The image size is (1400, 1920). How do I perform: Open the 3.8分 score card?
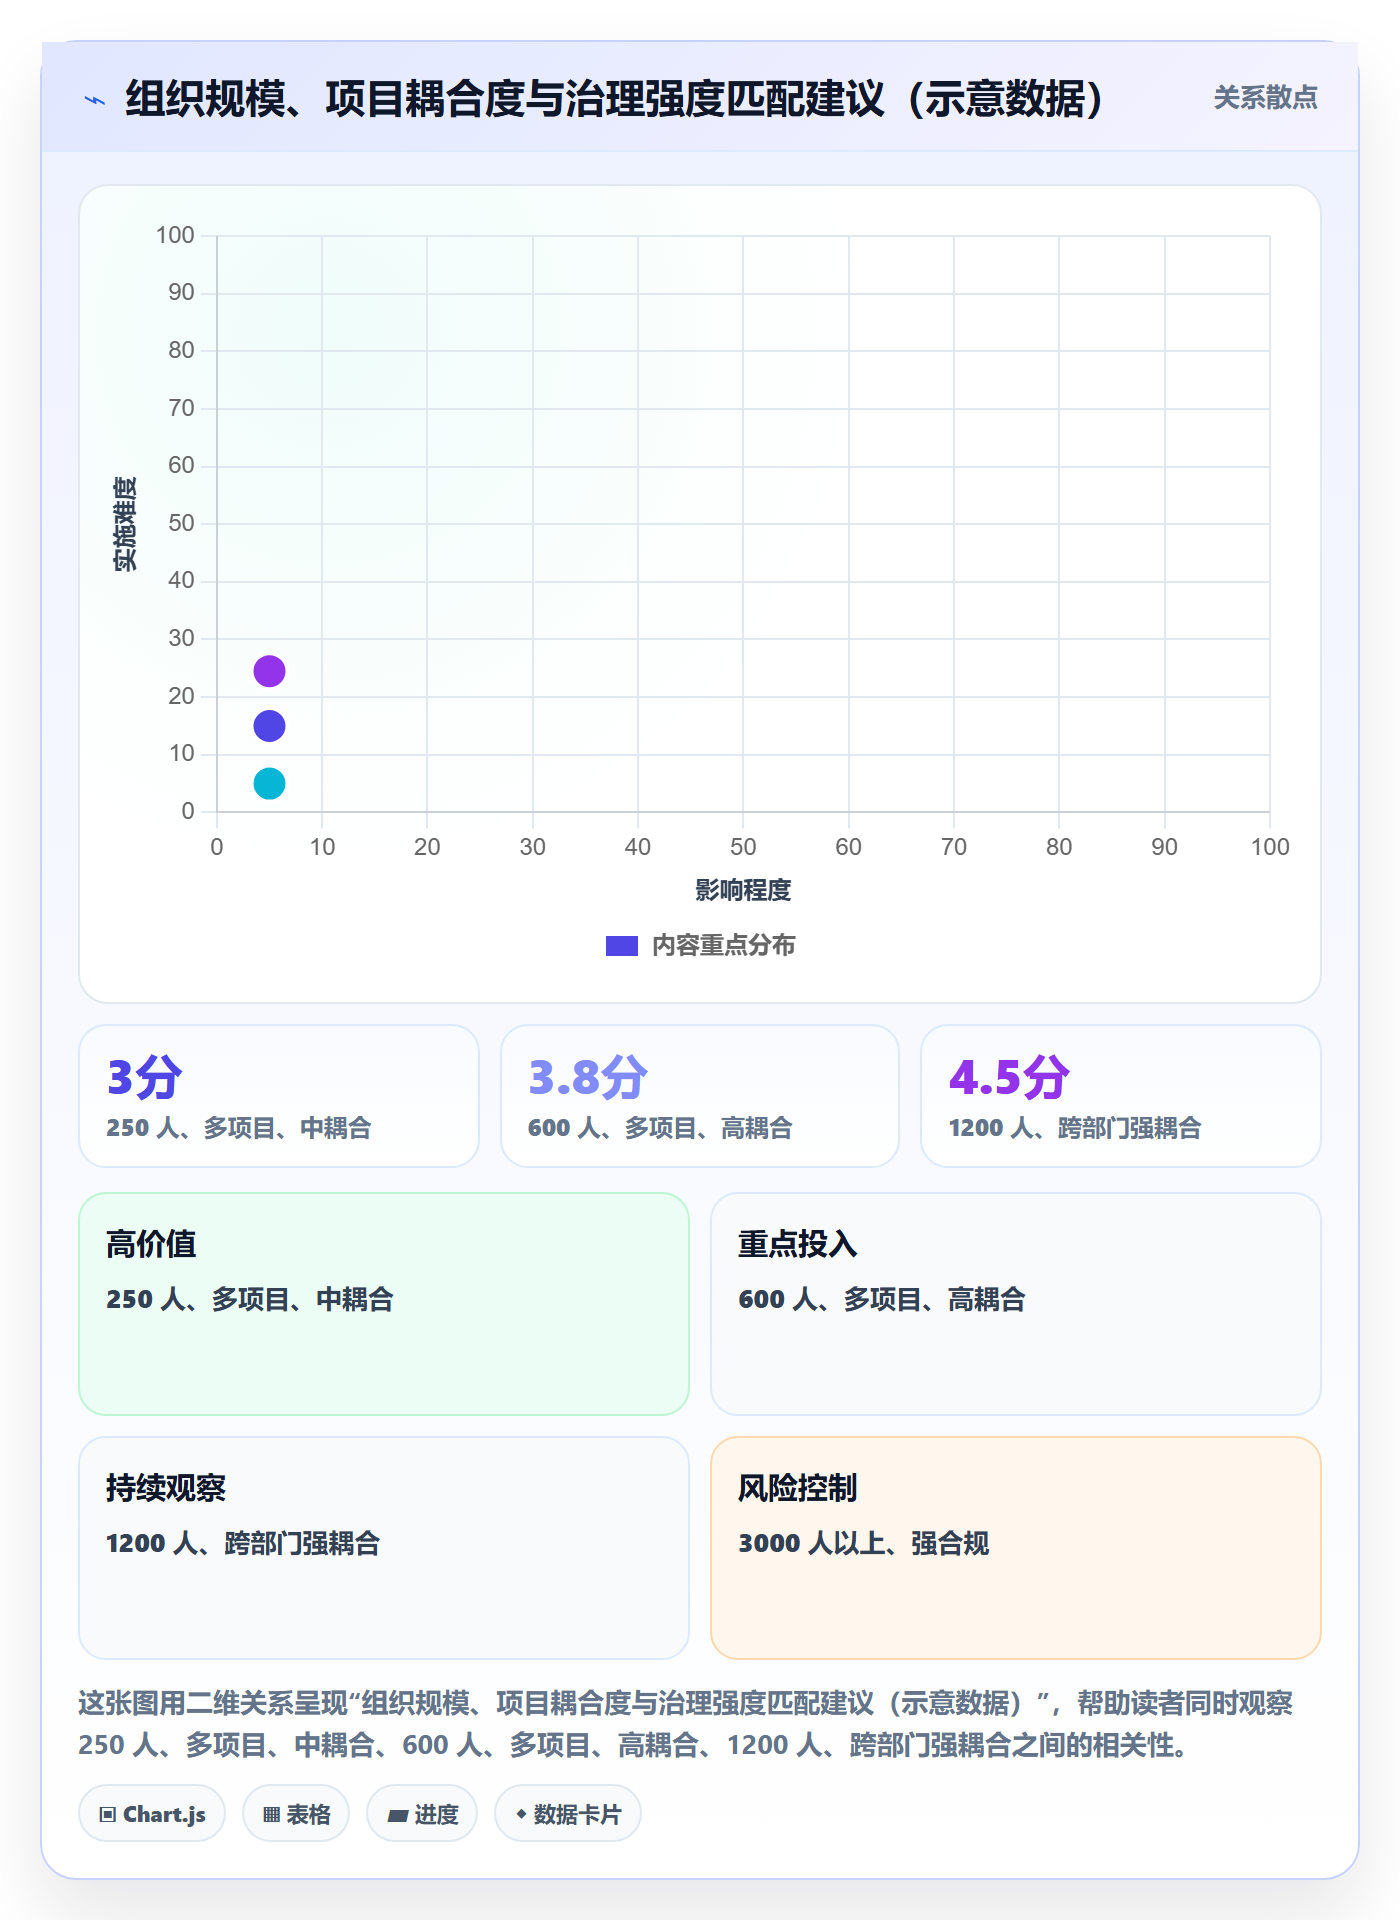click(700, 1096)
